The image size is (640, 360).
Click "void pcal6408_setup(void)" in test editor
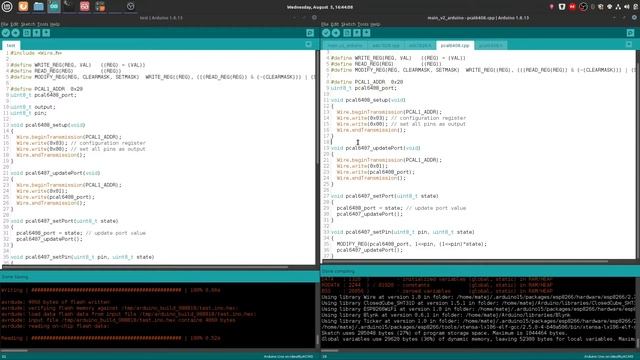point(48,125)
